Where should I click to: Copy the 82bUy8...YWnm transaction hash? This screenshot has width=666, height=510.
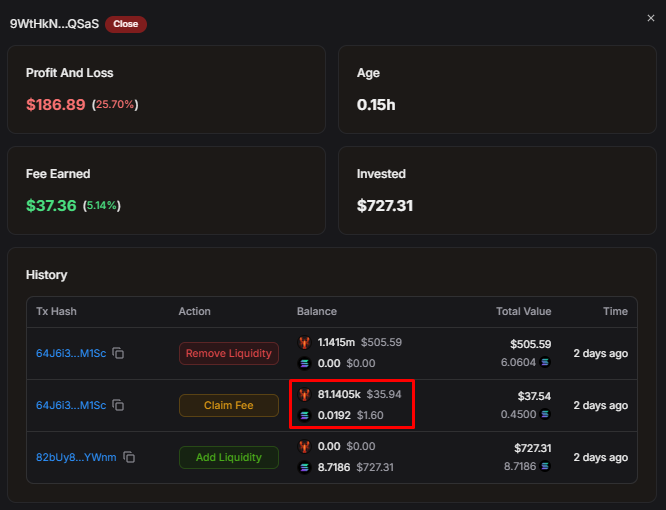(129, 457)
